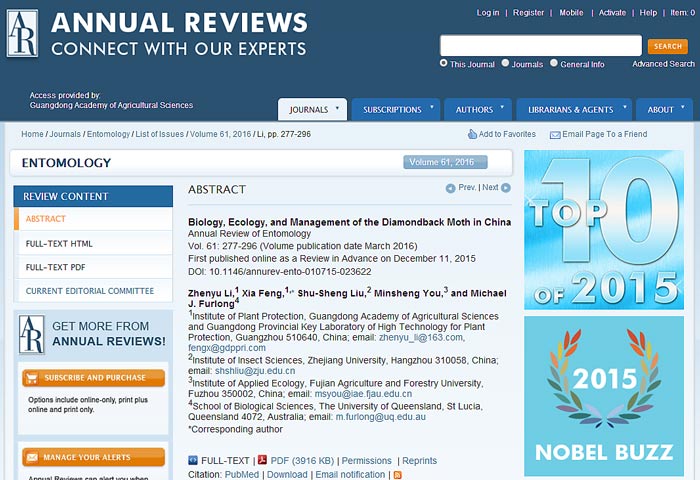The width and height of the screenshot is (700, 480).
Task: Go to previous article using Prev arrow
Action: coord(451,188)
